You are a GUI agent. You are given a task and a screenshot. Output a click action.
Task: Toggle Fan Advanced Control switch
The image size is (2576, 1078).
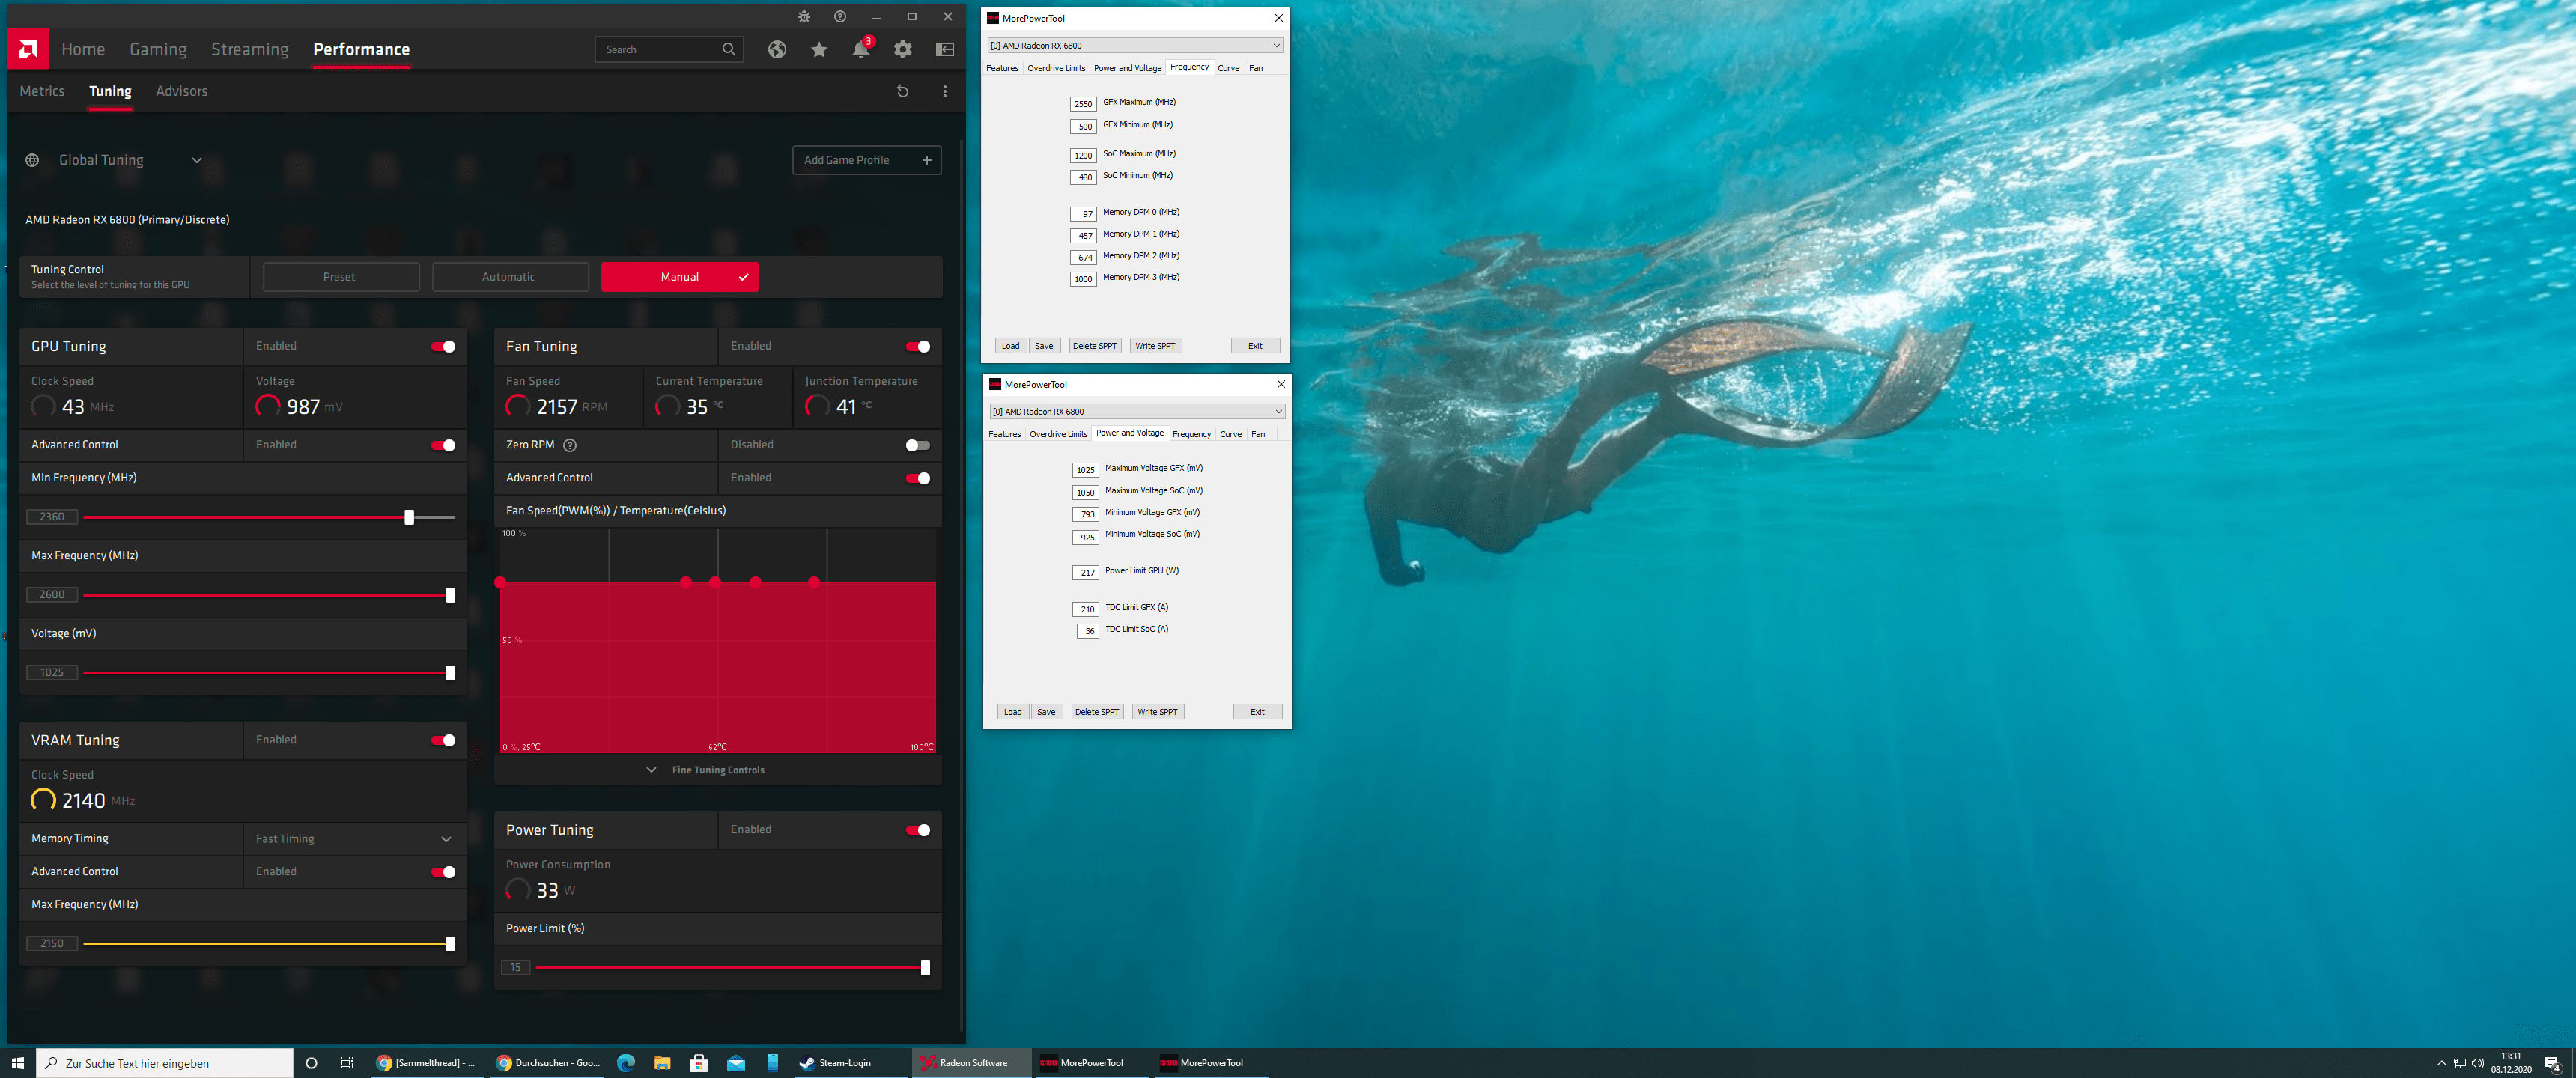[x=918, y=478]
